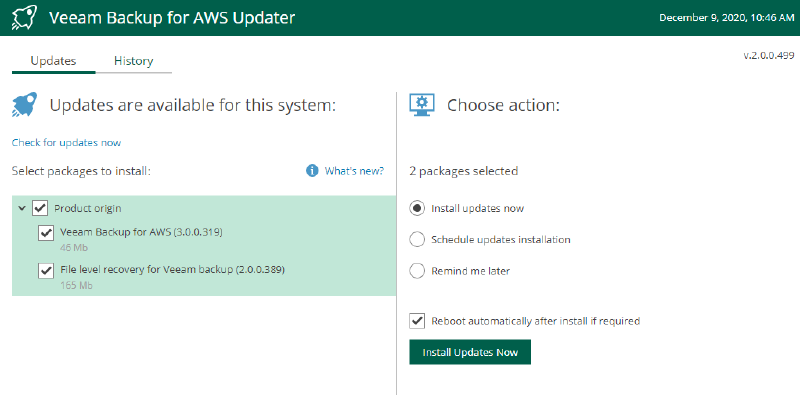This screenshot has width=800, height=395.
Task: Click the Choose action heading
Action: [x=504, y=106]
